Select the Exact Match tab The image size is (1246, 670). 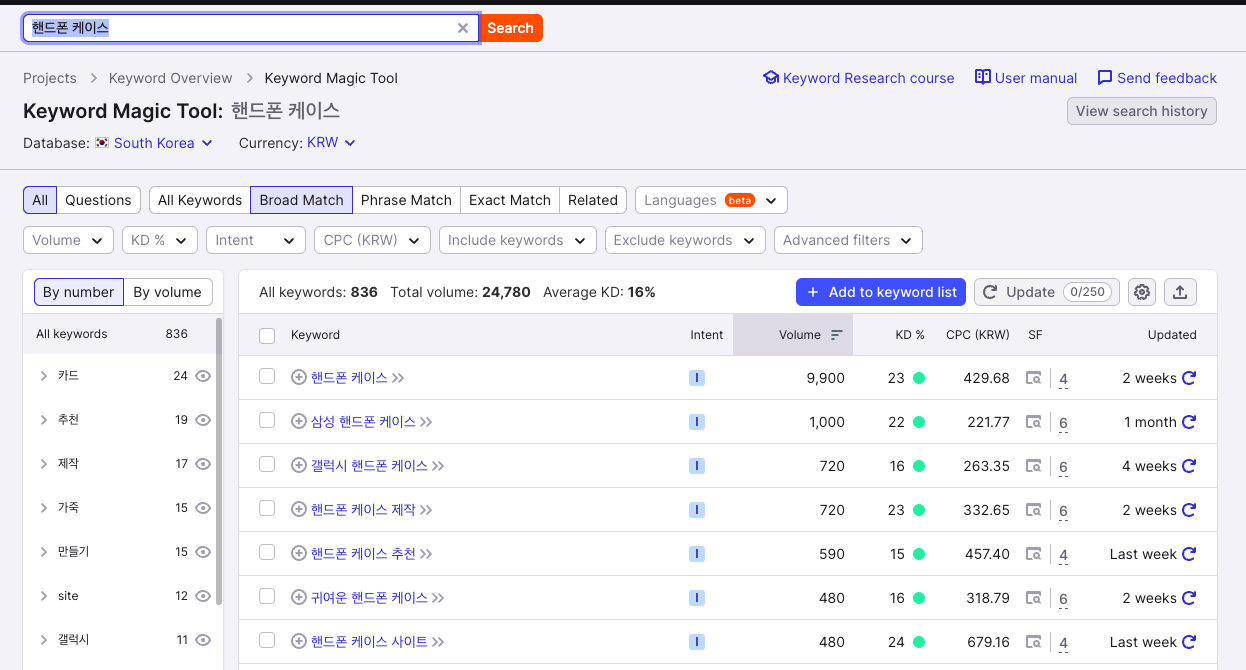point(510,200)
